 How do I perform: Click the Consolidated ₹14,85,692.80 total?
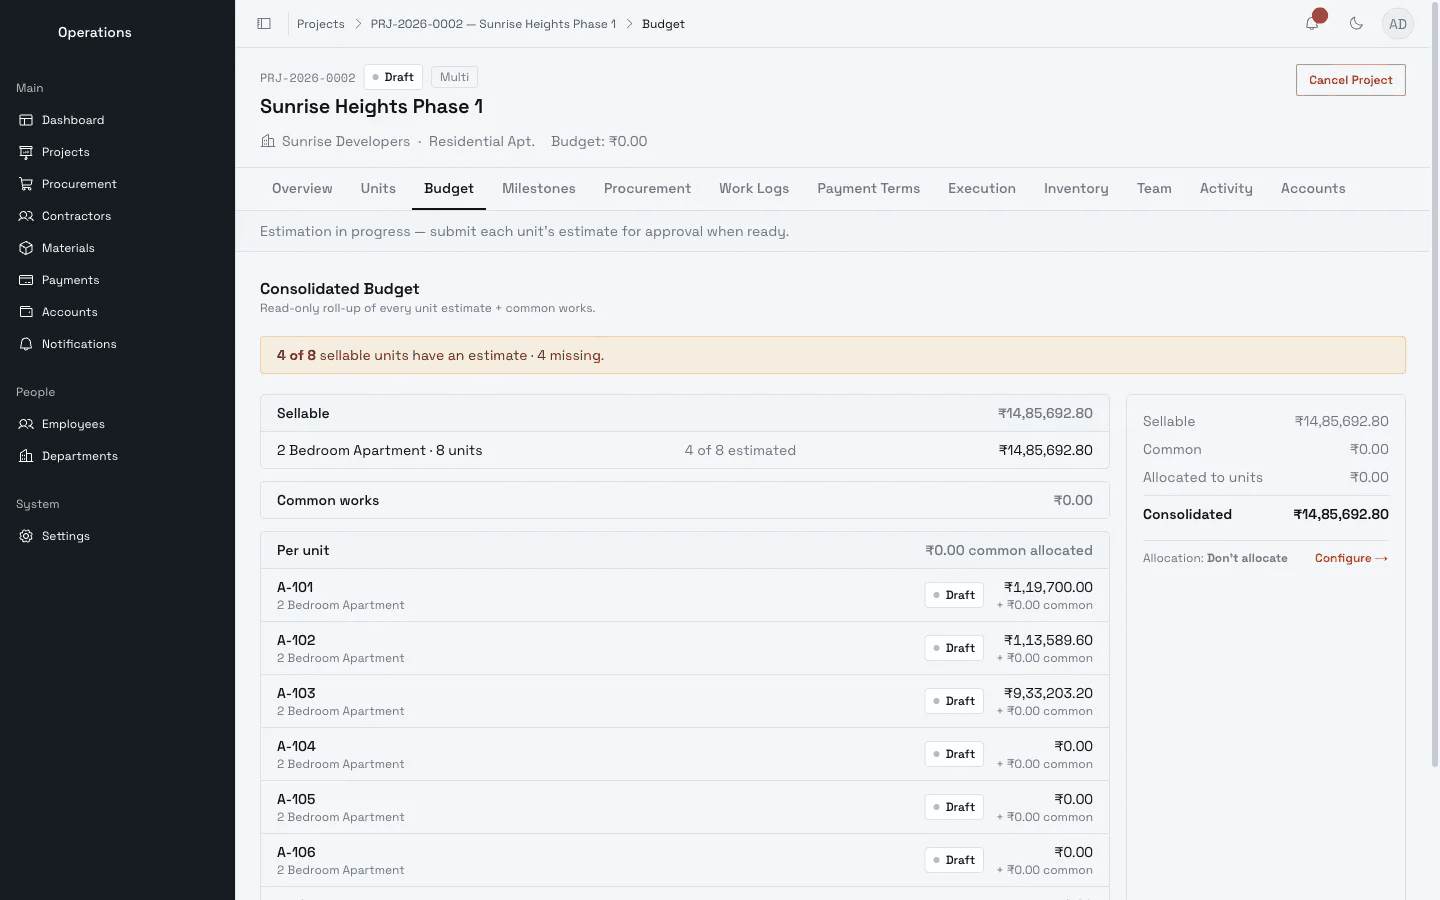click(x=1340, y=514)
